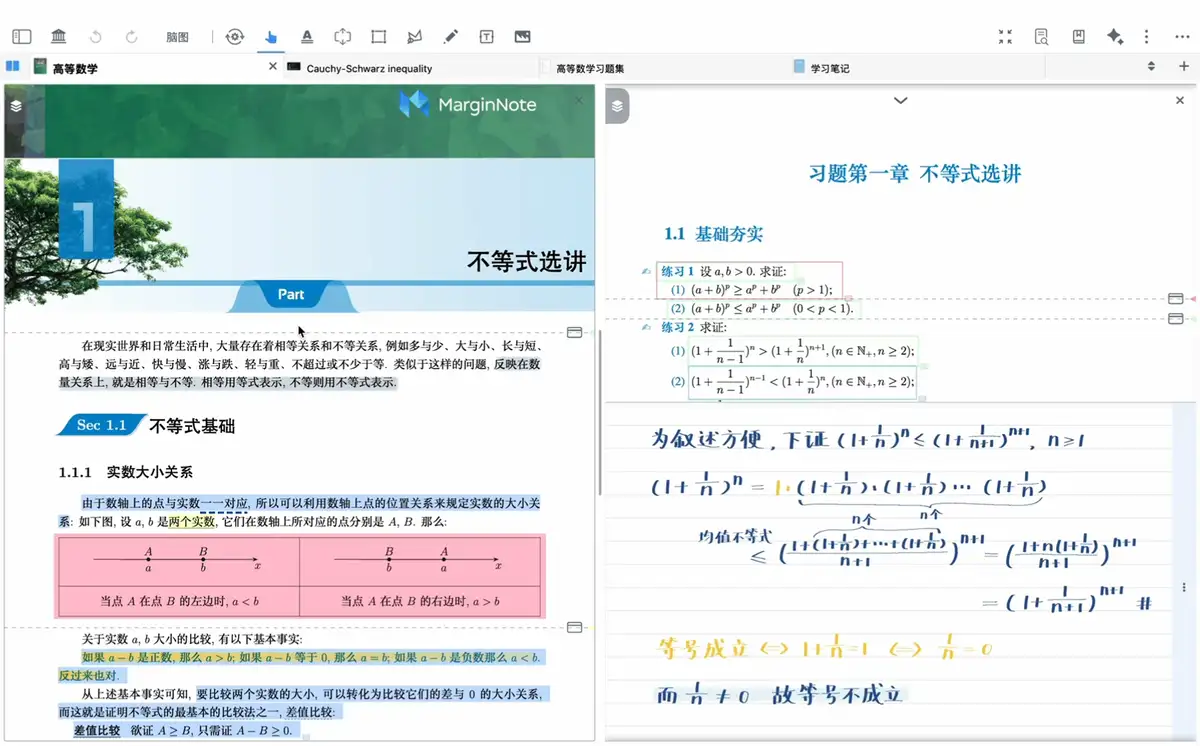Click the undo arrow icon
Viewport: 1200px width, 746px height.
(95, 37)
